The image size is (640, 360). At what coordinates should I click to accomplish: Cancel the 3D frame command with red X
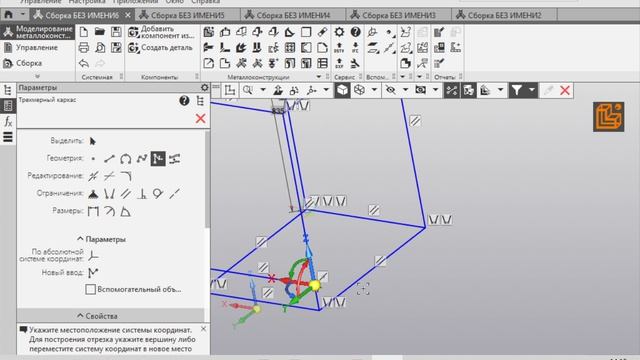coord(200,119)
